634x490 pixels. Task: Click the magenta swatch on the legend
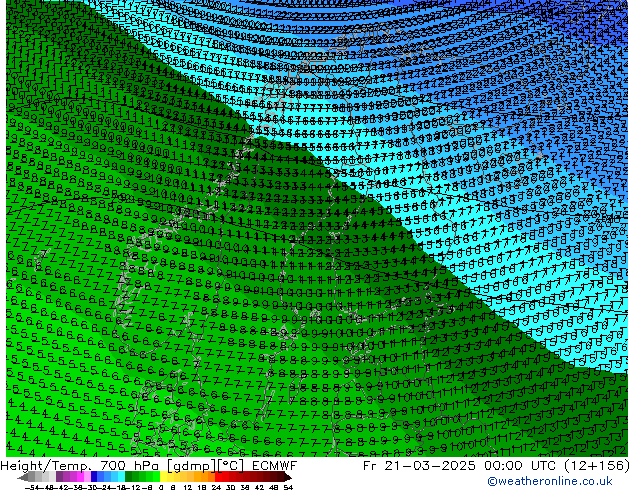tap(80, 477)
